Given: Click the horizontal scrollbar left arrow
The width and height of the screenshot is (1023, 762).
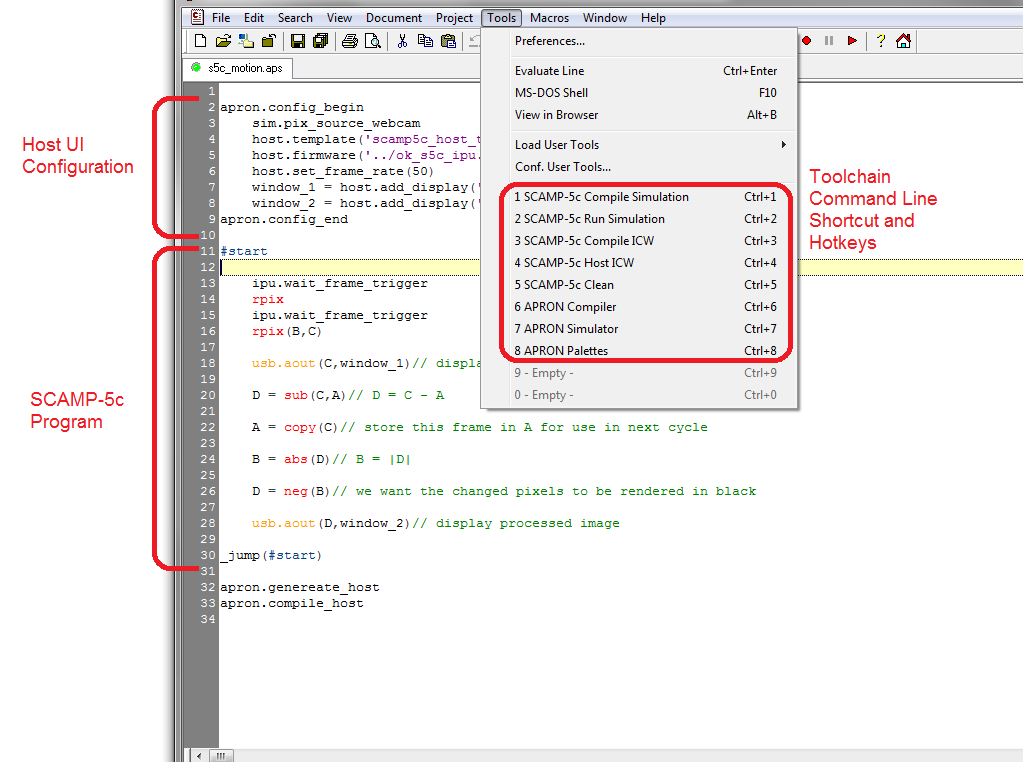Looking at the screenshot, I should pos(199,756).
